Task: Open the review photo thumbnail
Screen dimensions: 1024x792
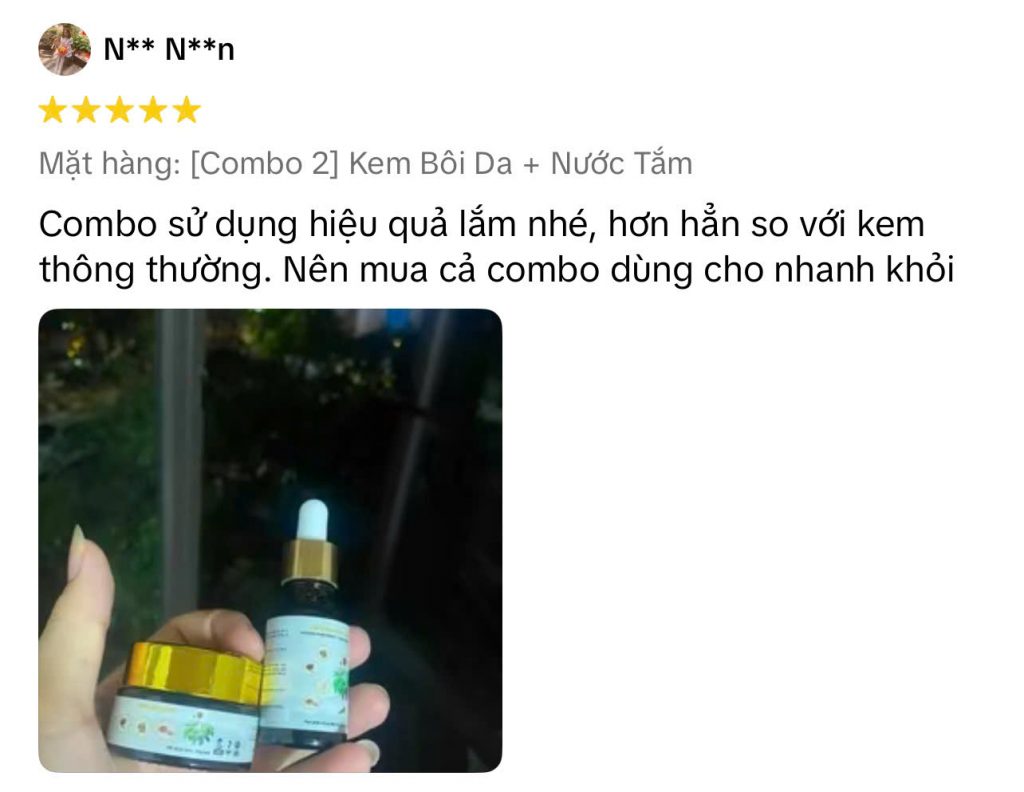Action: (270, 541)
